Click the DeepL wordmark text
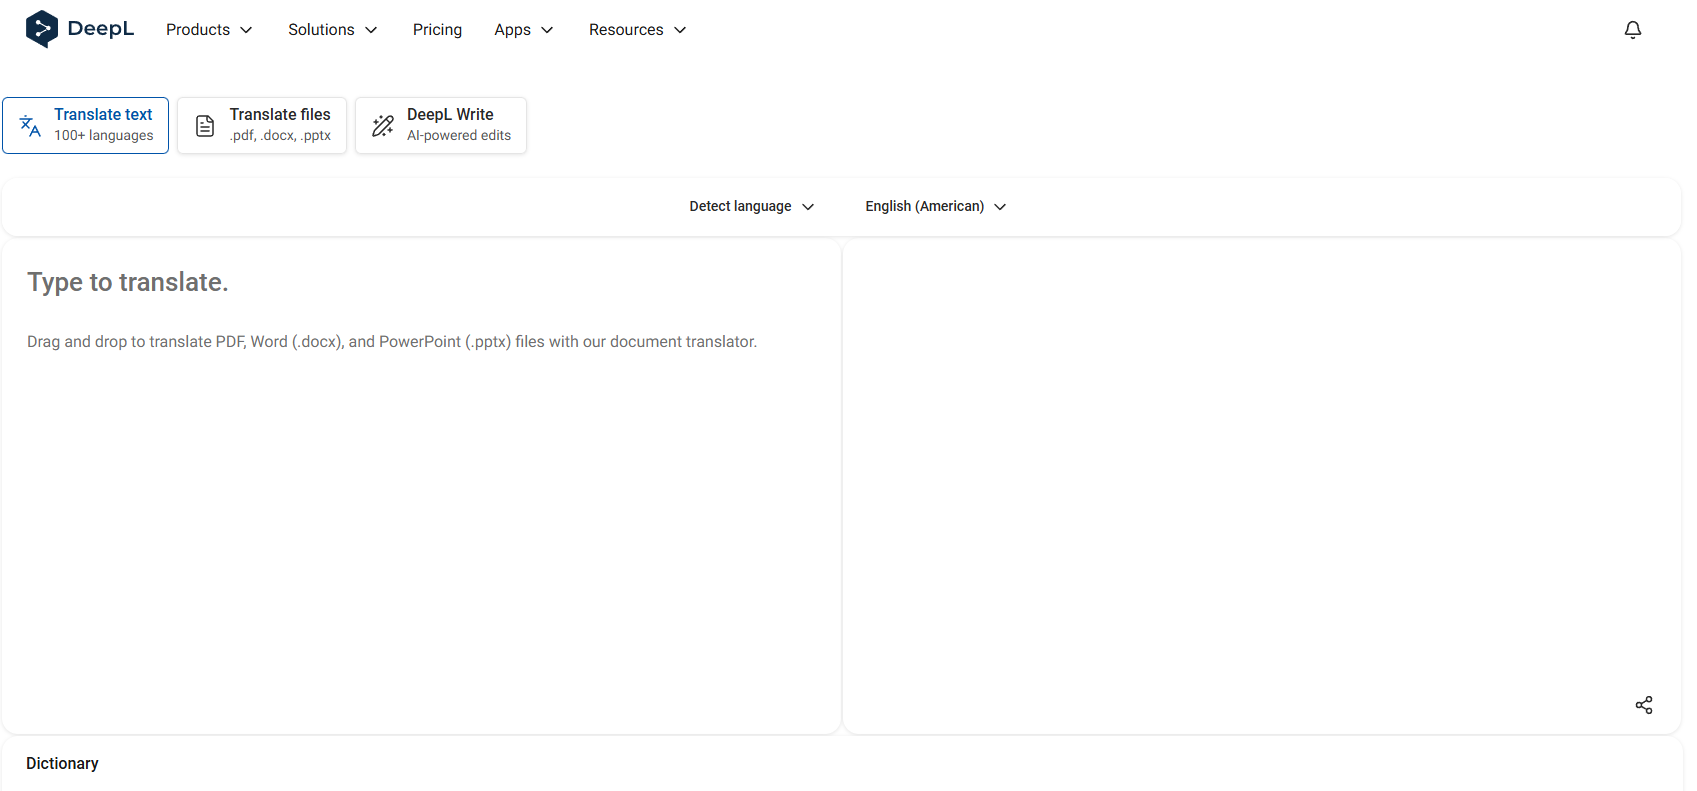 click(x=100, y=29)
